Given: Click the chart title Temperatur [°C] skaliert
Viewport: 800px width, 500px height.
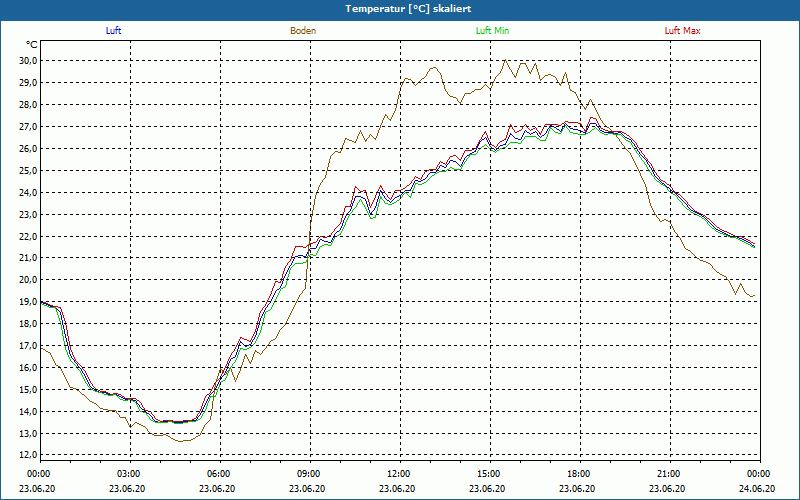Looking at the screenshot, I should (x=408, y=9).
